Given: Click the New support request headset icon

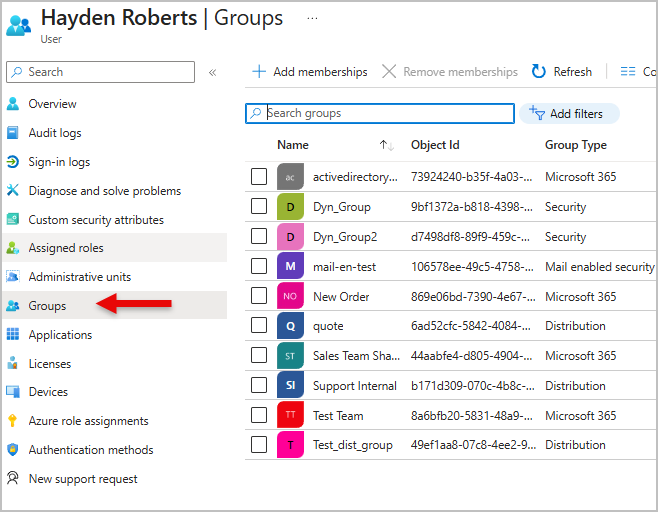Looking at the screenshot, I should (x=13, y=478).
